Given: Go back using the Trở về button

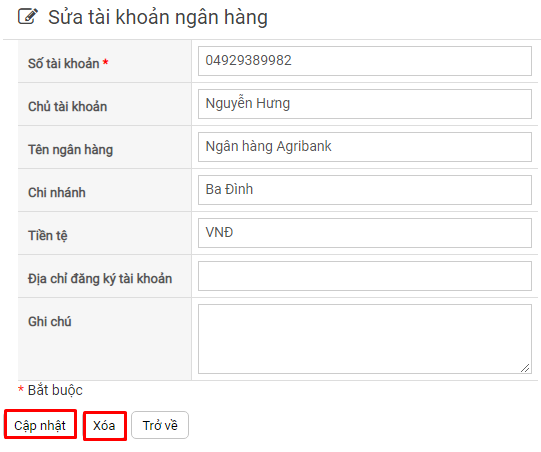Looking at the screenshot, I should 160,425.
